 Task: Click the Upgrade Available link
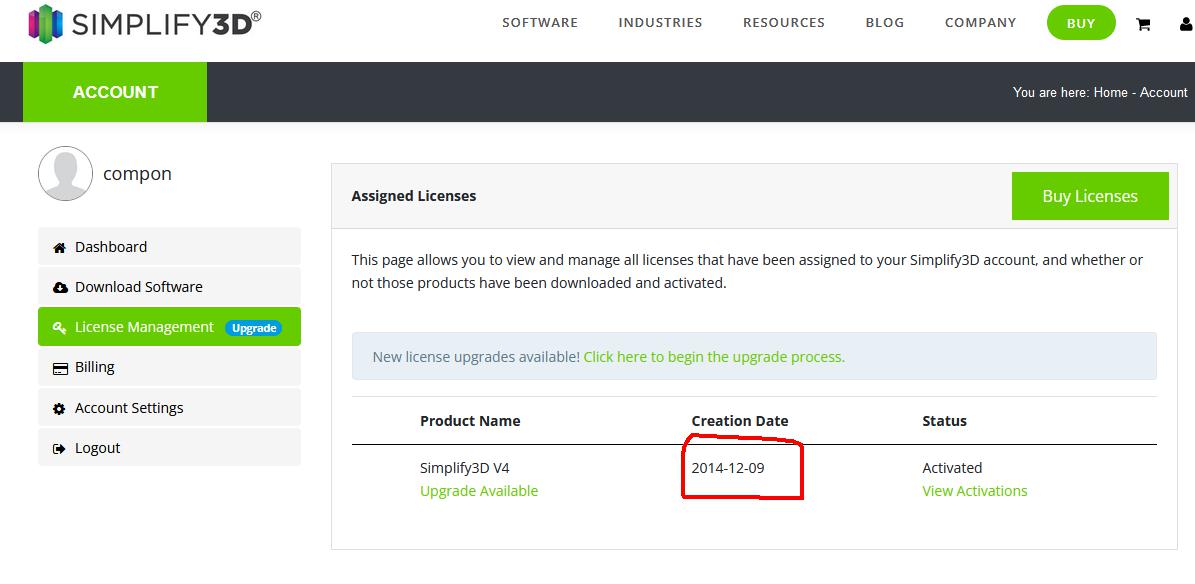tap(479, 491)
